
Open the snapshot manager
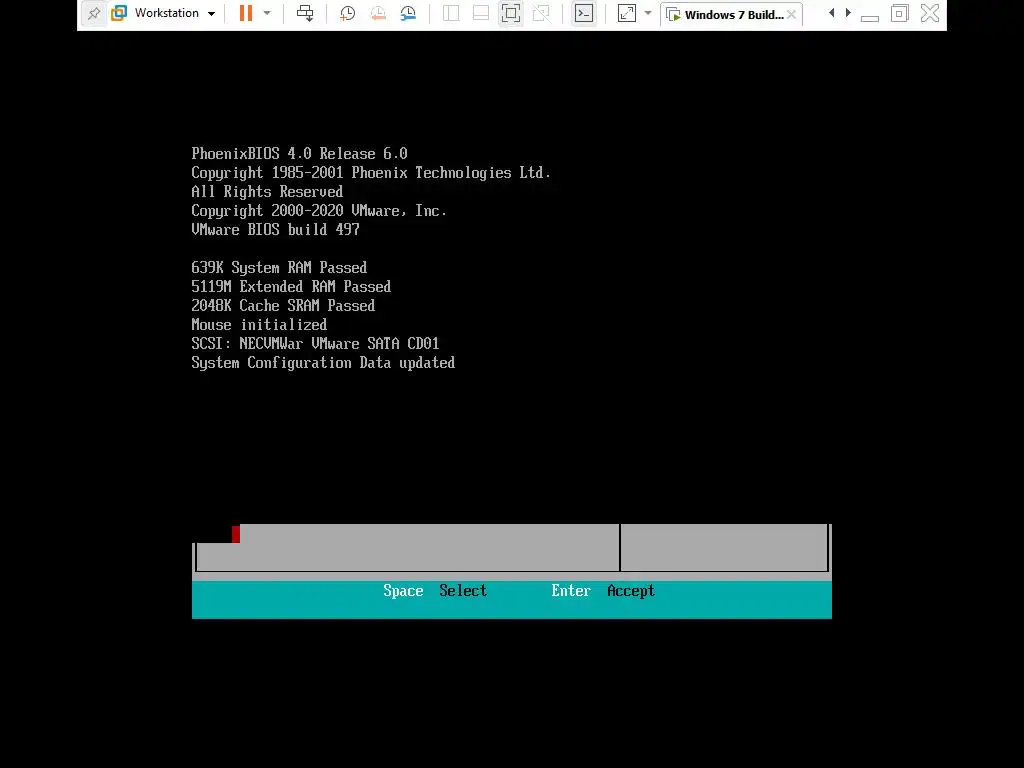tap(408, 13)
